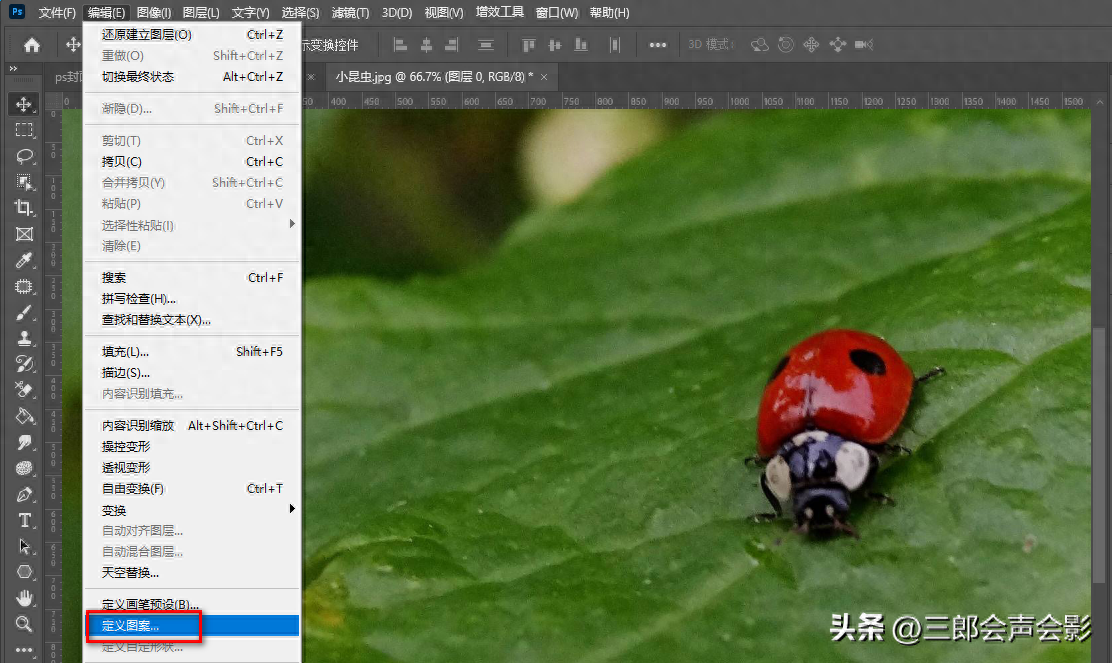This screenshot has height=663, width=1112.
Task: Open the 视图(V) menu
Action: click(x=444, y=13)
